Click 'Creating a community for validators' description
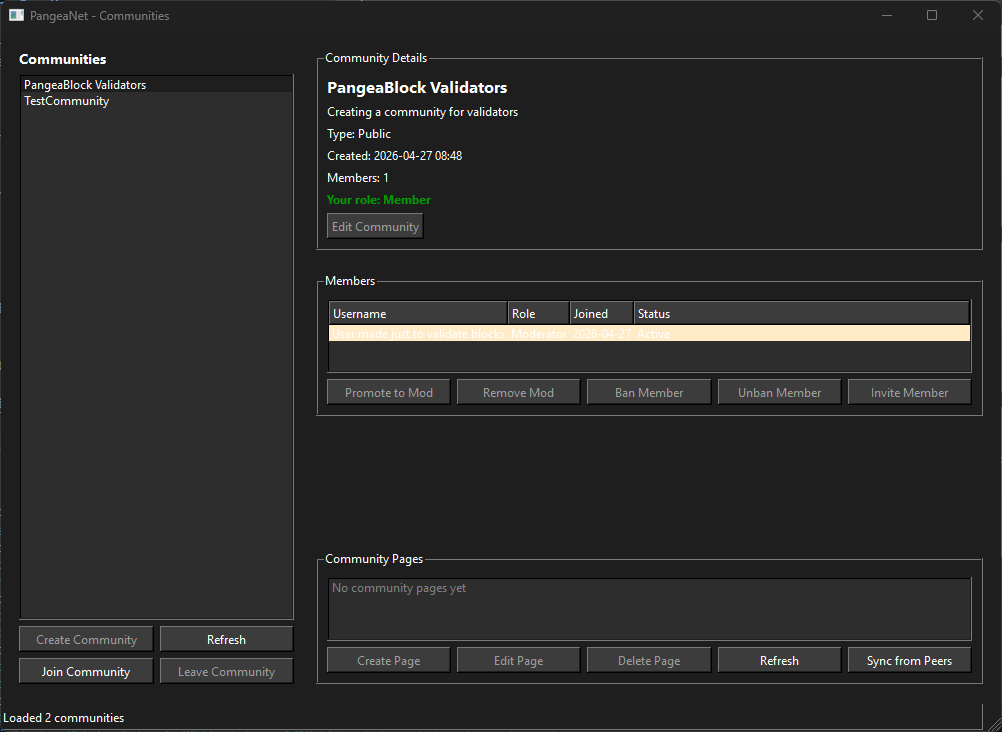Screen dimensions: 1002x732 click(422, 112)
